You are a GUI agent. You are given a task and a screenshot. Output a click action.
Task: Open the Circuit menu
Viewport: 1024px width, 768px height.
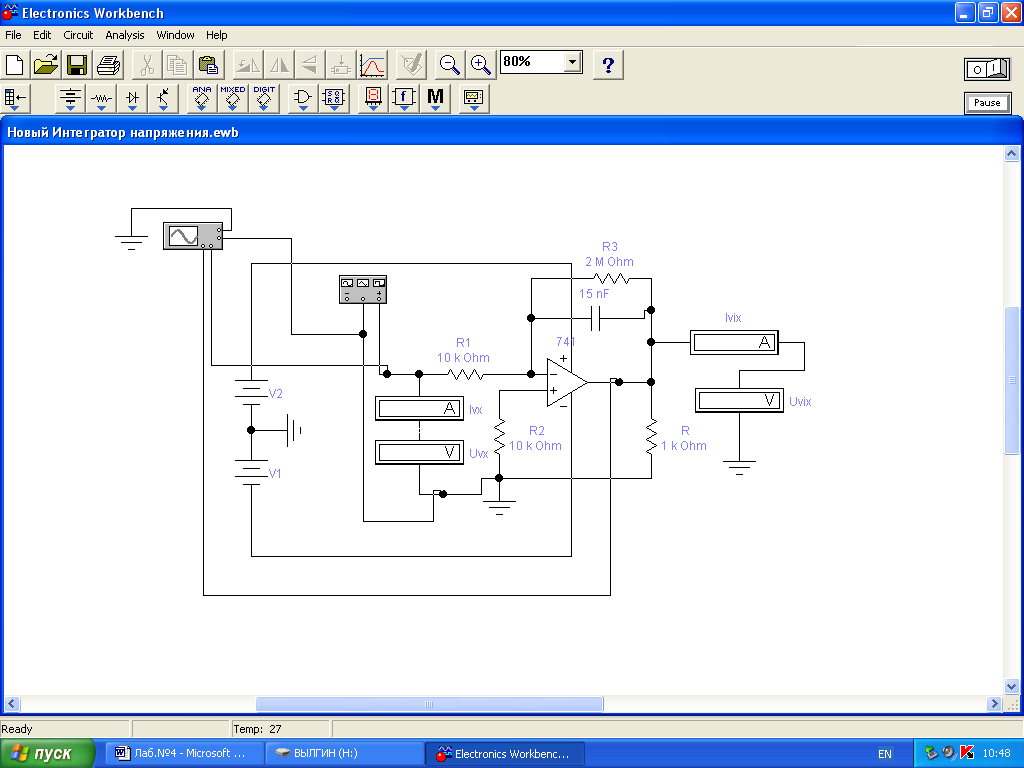point(78,35)
